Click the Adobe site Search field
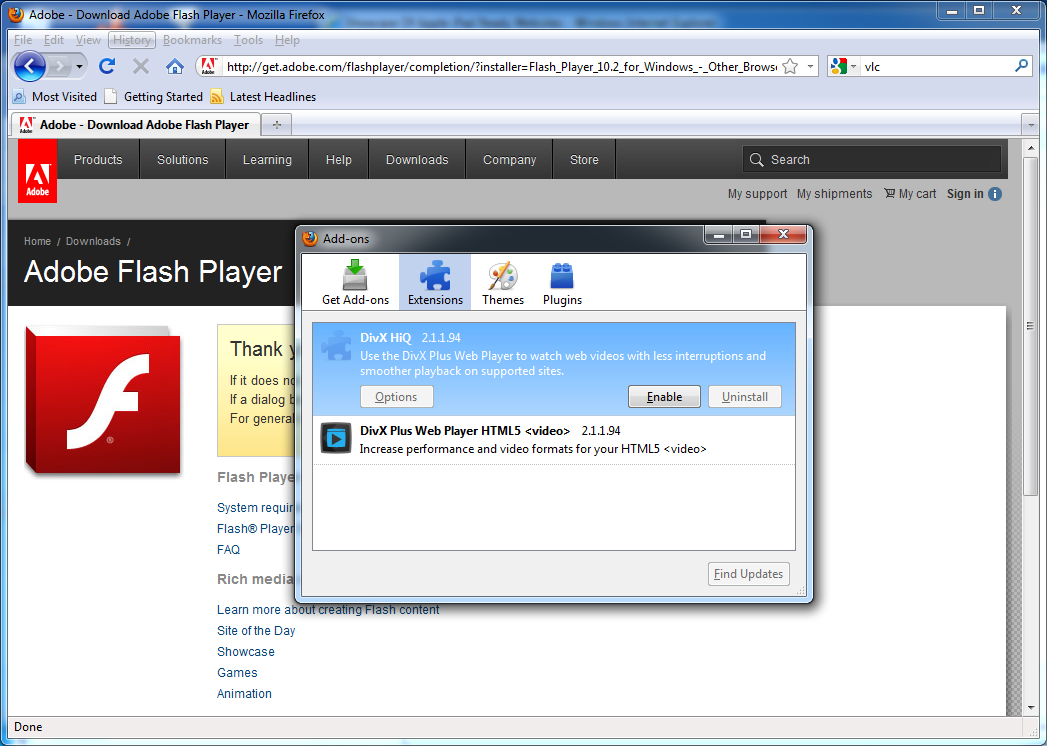Screen dimensions: 1047x746 click(871, 160)
